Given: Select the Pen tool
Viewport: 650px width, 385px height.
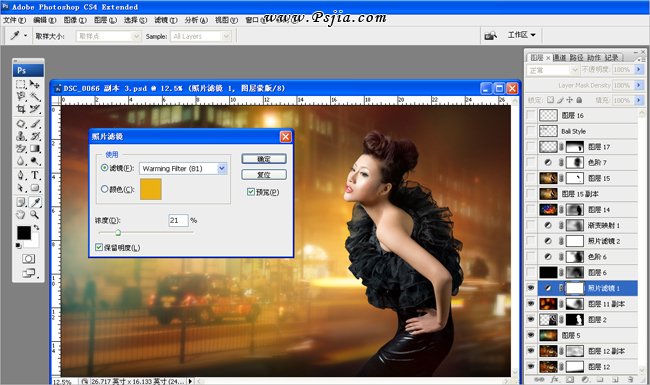Looking at the screenshot, I should (x=21, y=175).
